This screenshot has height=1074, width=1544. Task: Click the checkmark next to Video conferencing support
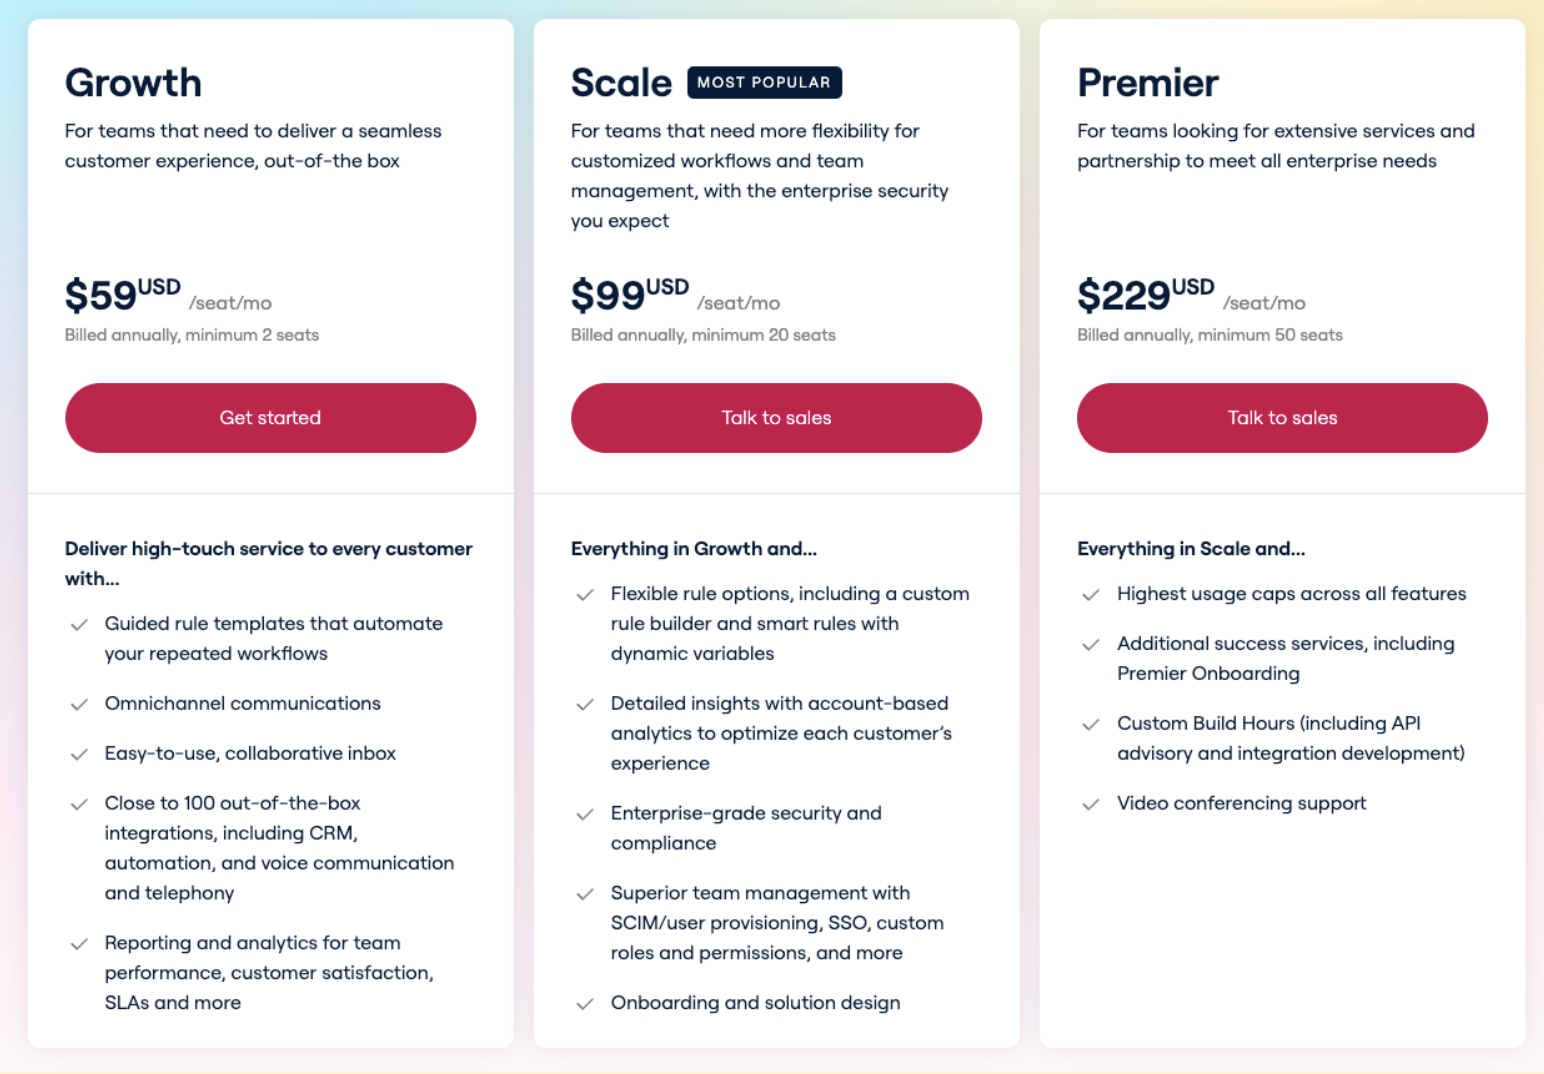(x=1092, y=804)
